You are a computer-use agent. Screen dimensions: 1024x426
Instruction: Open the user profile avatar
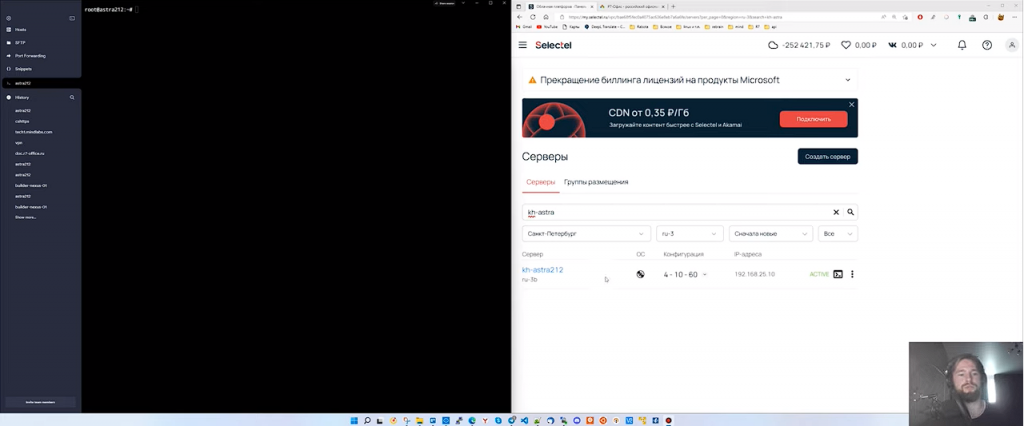point(1012,45)
